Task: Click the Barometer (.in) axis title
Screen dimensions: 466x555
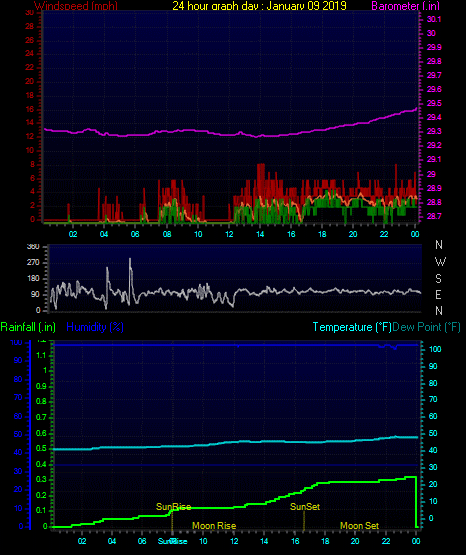Action: [x=405, y=6]
